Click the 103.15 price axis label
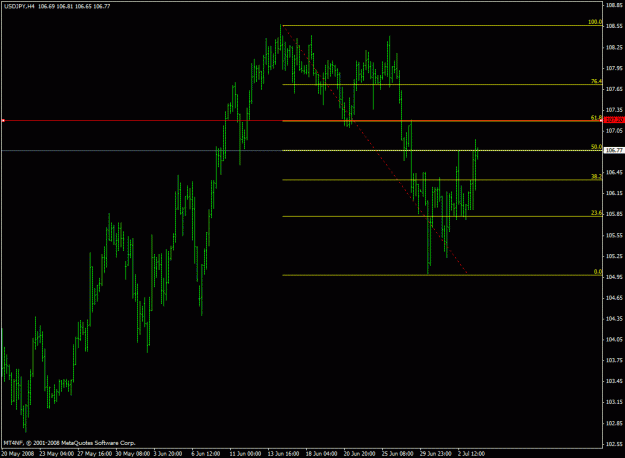 coord(614,402)
